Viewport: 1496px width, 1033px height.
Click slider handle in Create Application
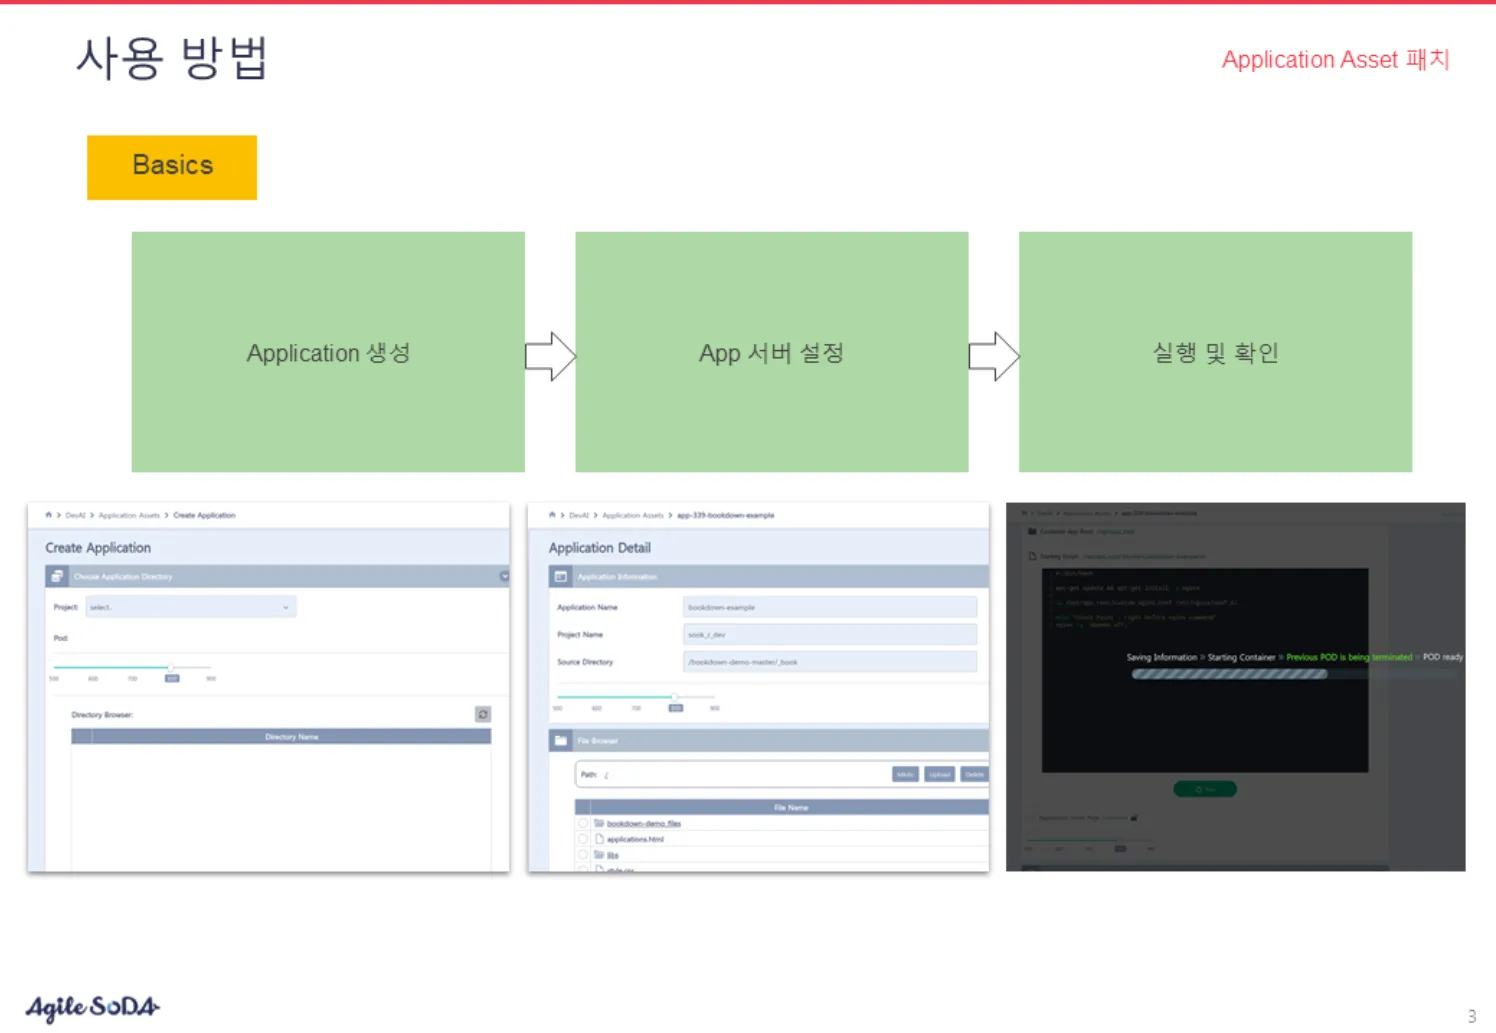point(171,666)
